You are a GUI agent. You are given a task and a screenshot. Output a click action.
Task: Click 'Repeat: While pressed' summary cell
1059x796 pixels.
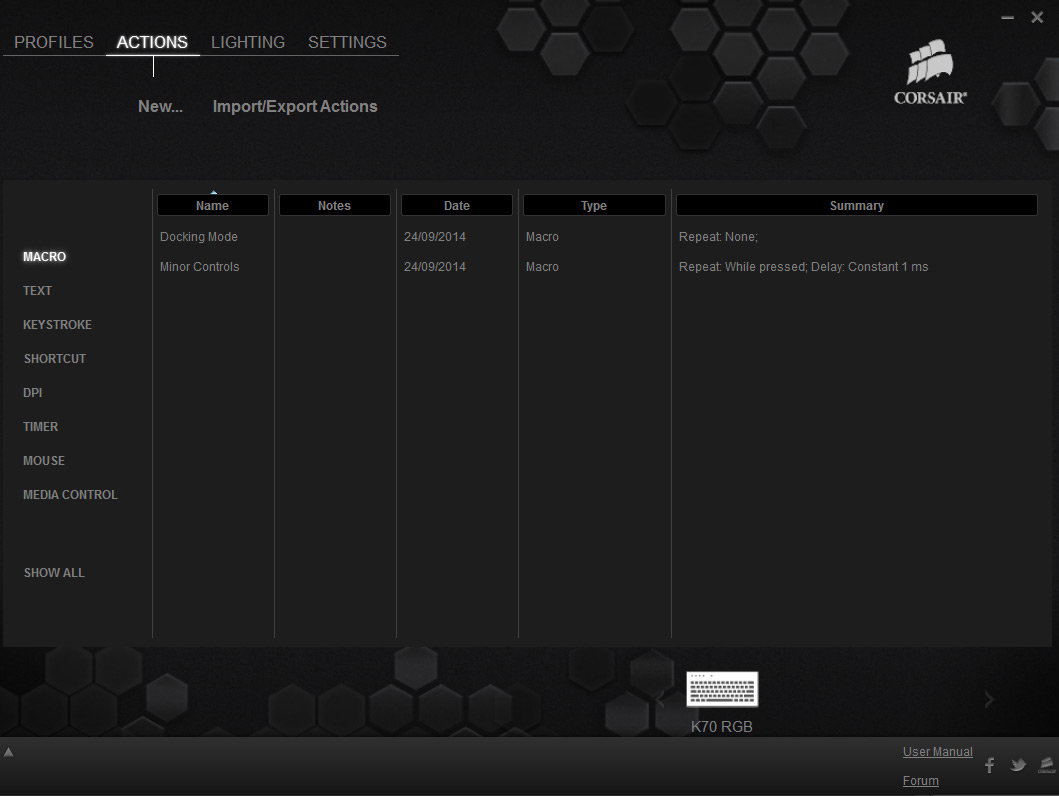[x=803, y=267]
